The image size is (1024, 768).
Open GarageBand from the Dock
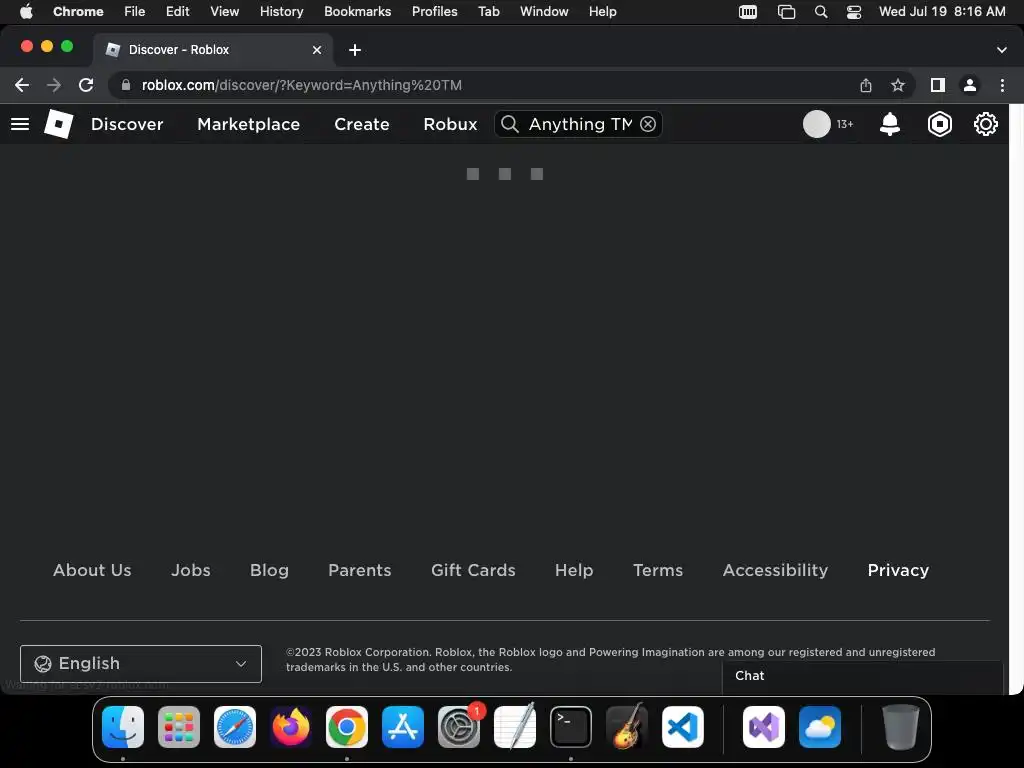click(x=627, y=727)
